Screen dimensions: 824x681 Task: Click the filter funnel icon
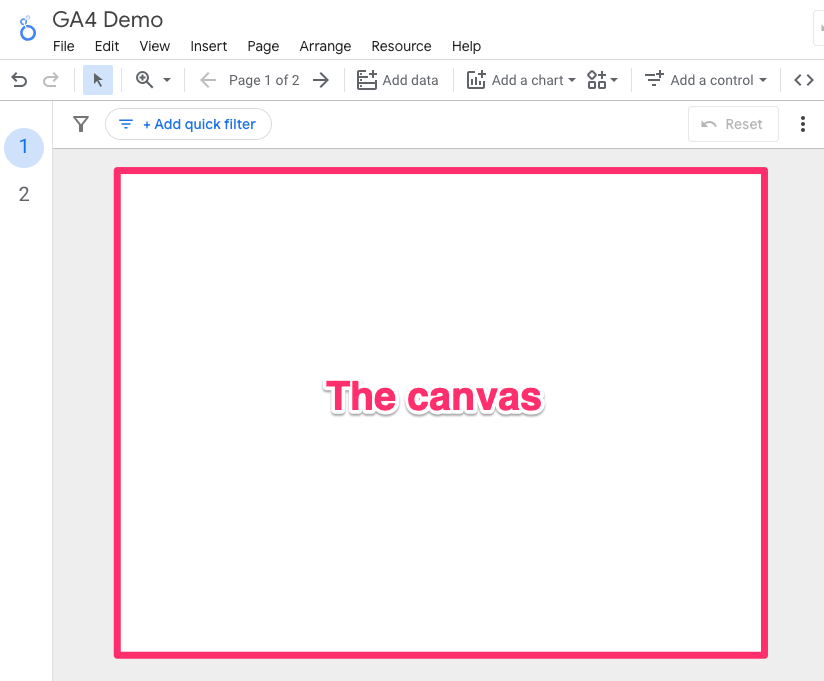[x=81, y=124]
